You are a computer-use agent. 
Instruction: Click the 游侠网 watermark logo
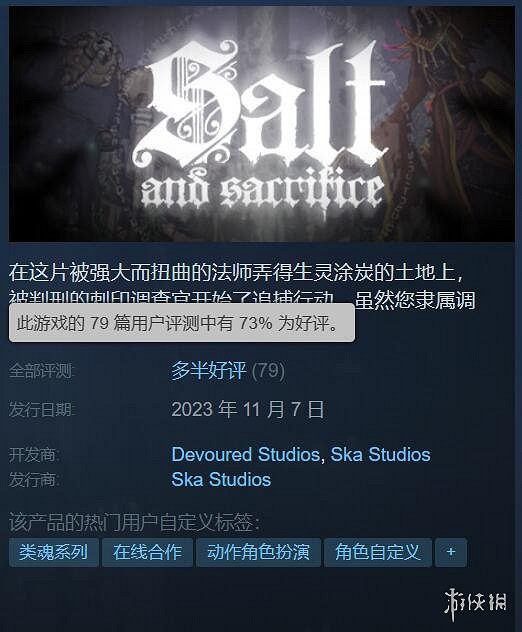(476, 604)
